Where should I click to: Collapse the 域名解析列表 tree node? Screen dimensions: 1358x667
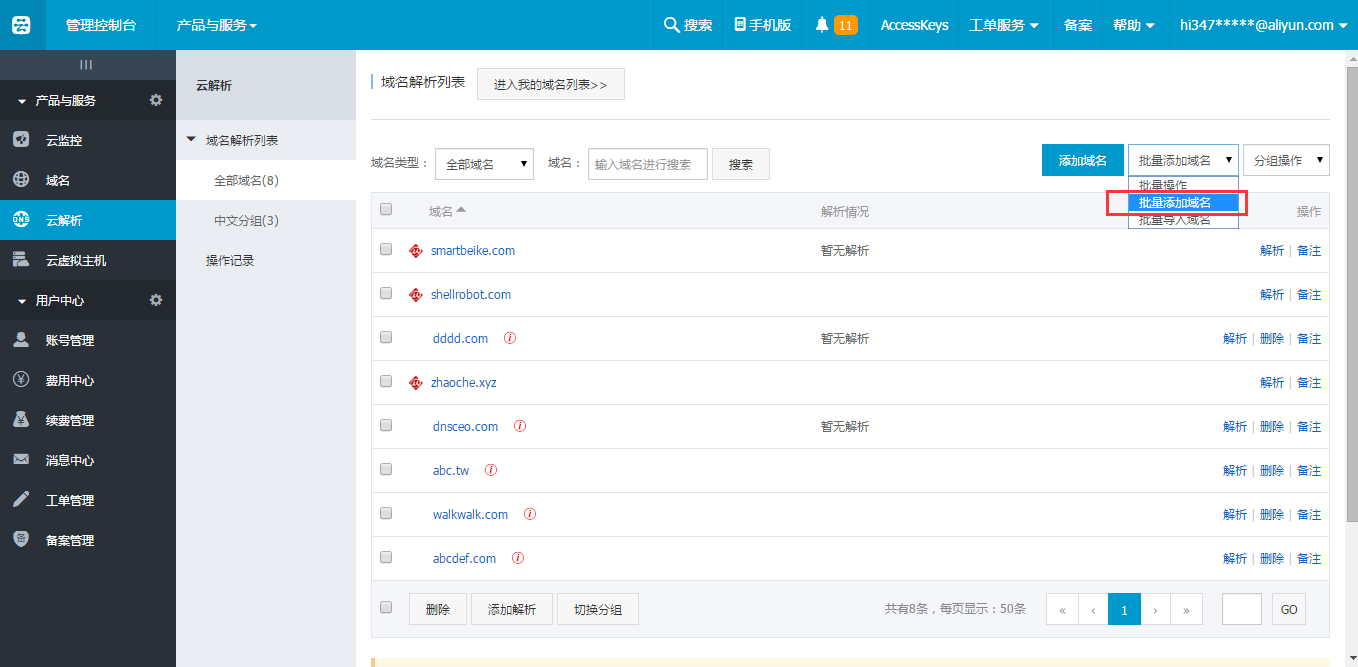click(191, 140)
